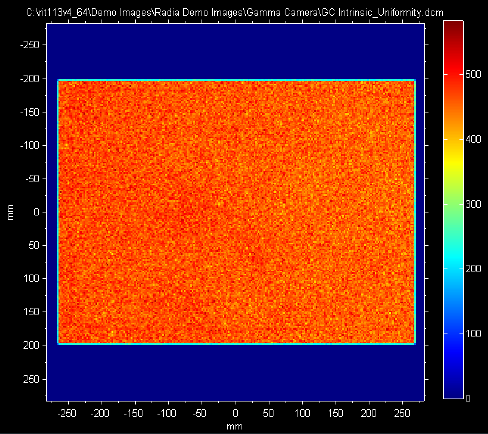488x434 pixels.
Task: Click the horizontal axis 'mm' unit label
Action: [x=234, y=427]
